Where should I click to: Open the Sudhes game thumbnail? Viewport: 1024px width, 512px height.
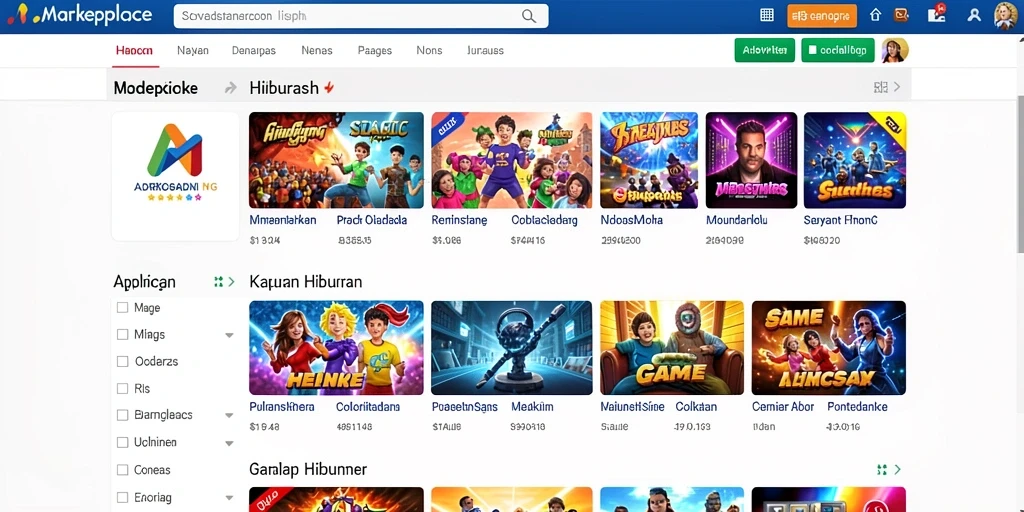coord(855,160)
